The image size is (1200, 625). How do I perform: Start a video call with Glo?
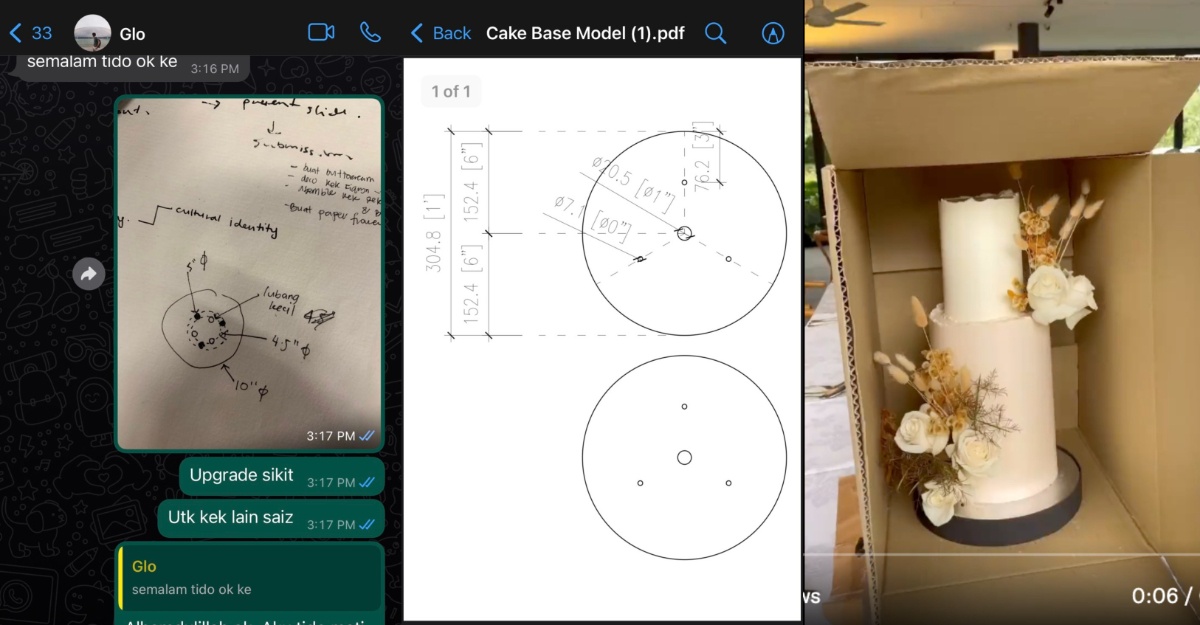pos(321,32)
